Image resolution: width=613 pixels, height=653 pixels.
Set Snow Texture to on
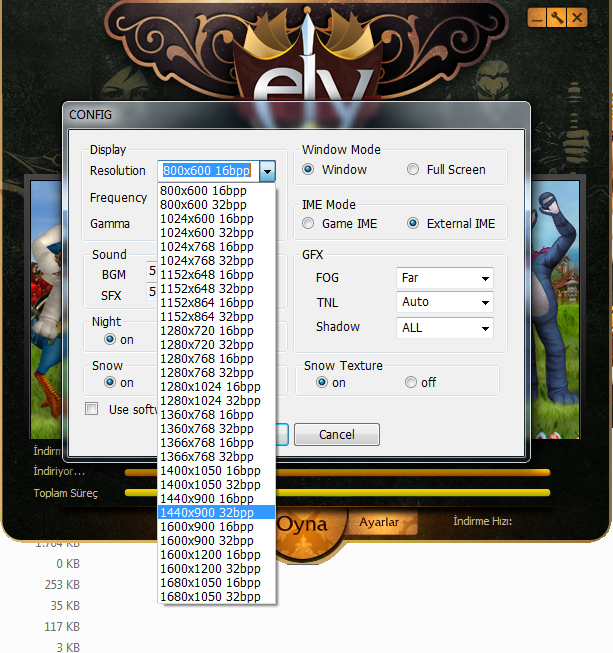[322, 382]
